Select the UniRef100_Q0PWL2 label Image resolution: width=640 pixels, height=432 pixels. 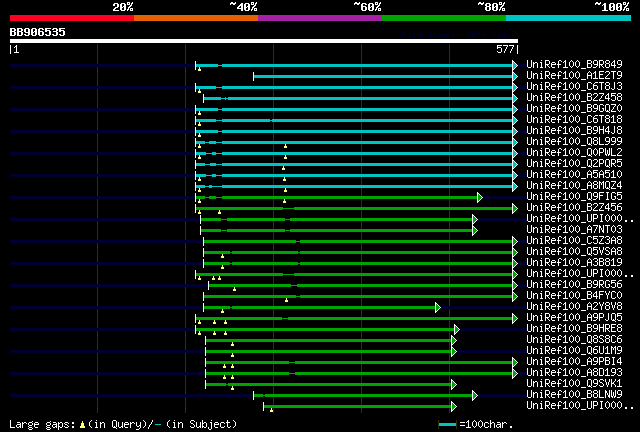[x=574, y=153]
